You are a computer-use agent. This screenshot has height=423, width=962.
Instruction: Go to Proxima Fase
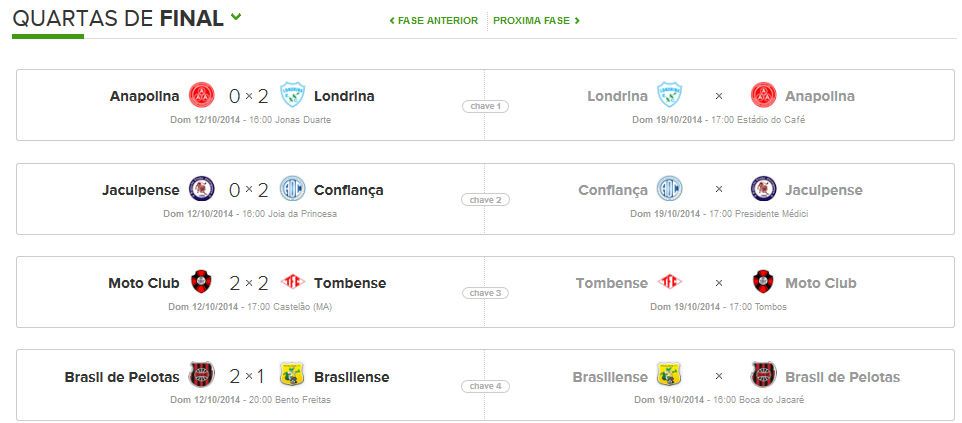click(536, 21)
